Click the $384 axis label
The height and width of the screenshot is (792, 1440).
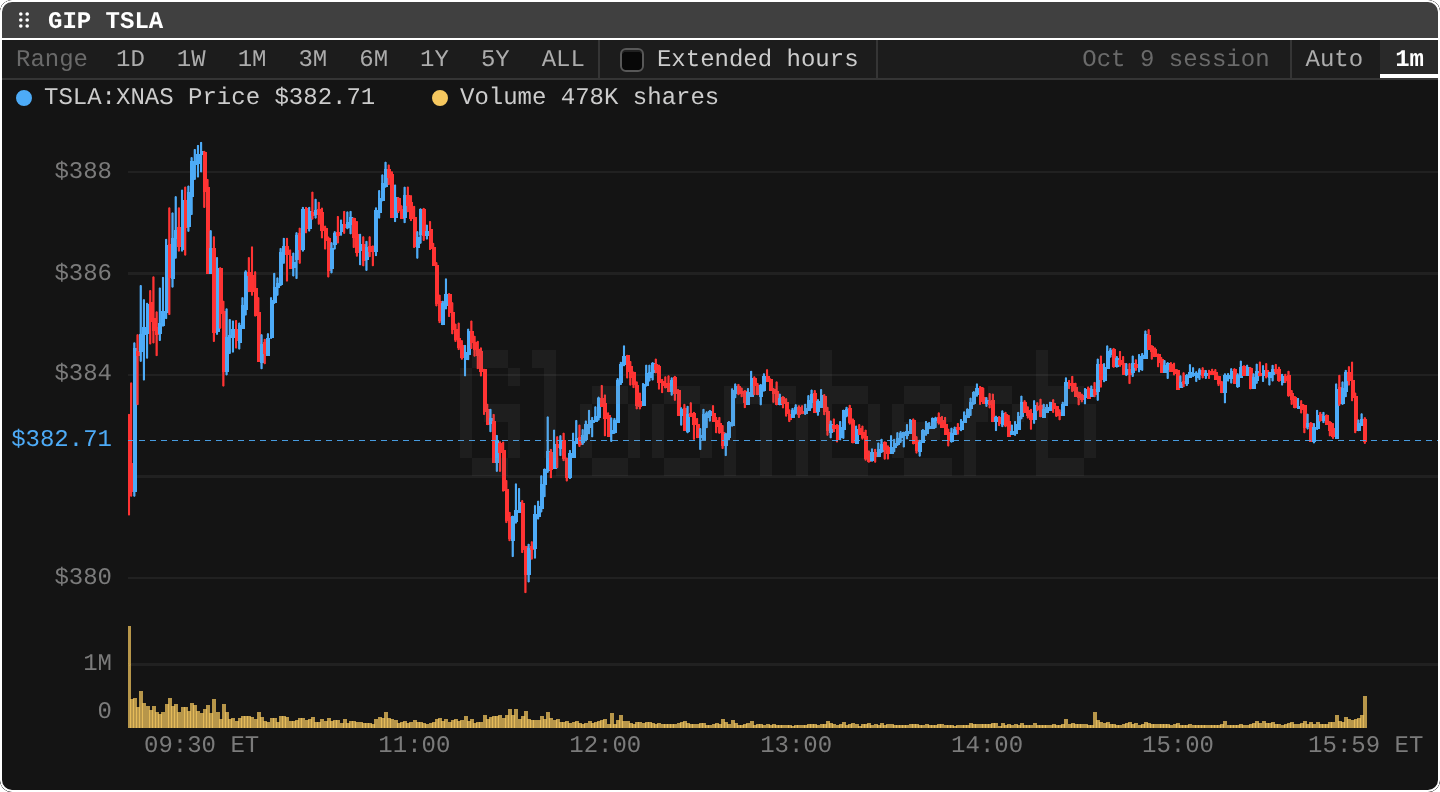83,373
